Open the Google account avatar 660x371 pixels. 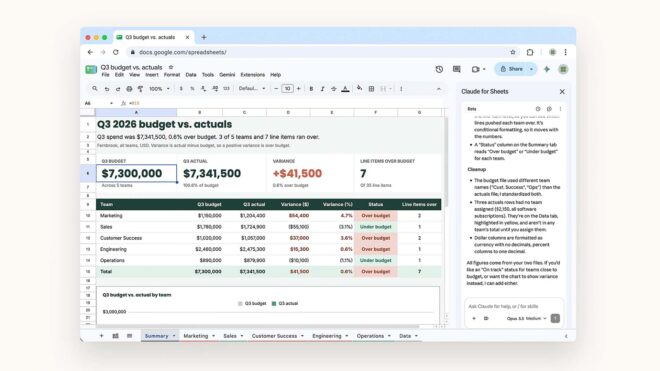point(563,69)
